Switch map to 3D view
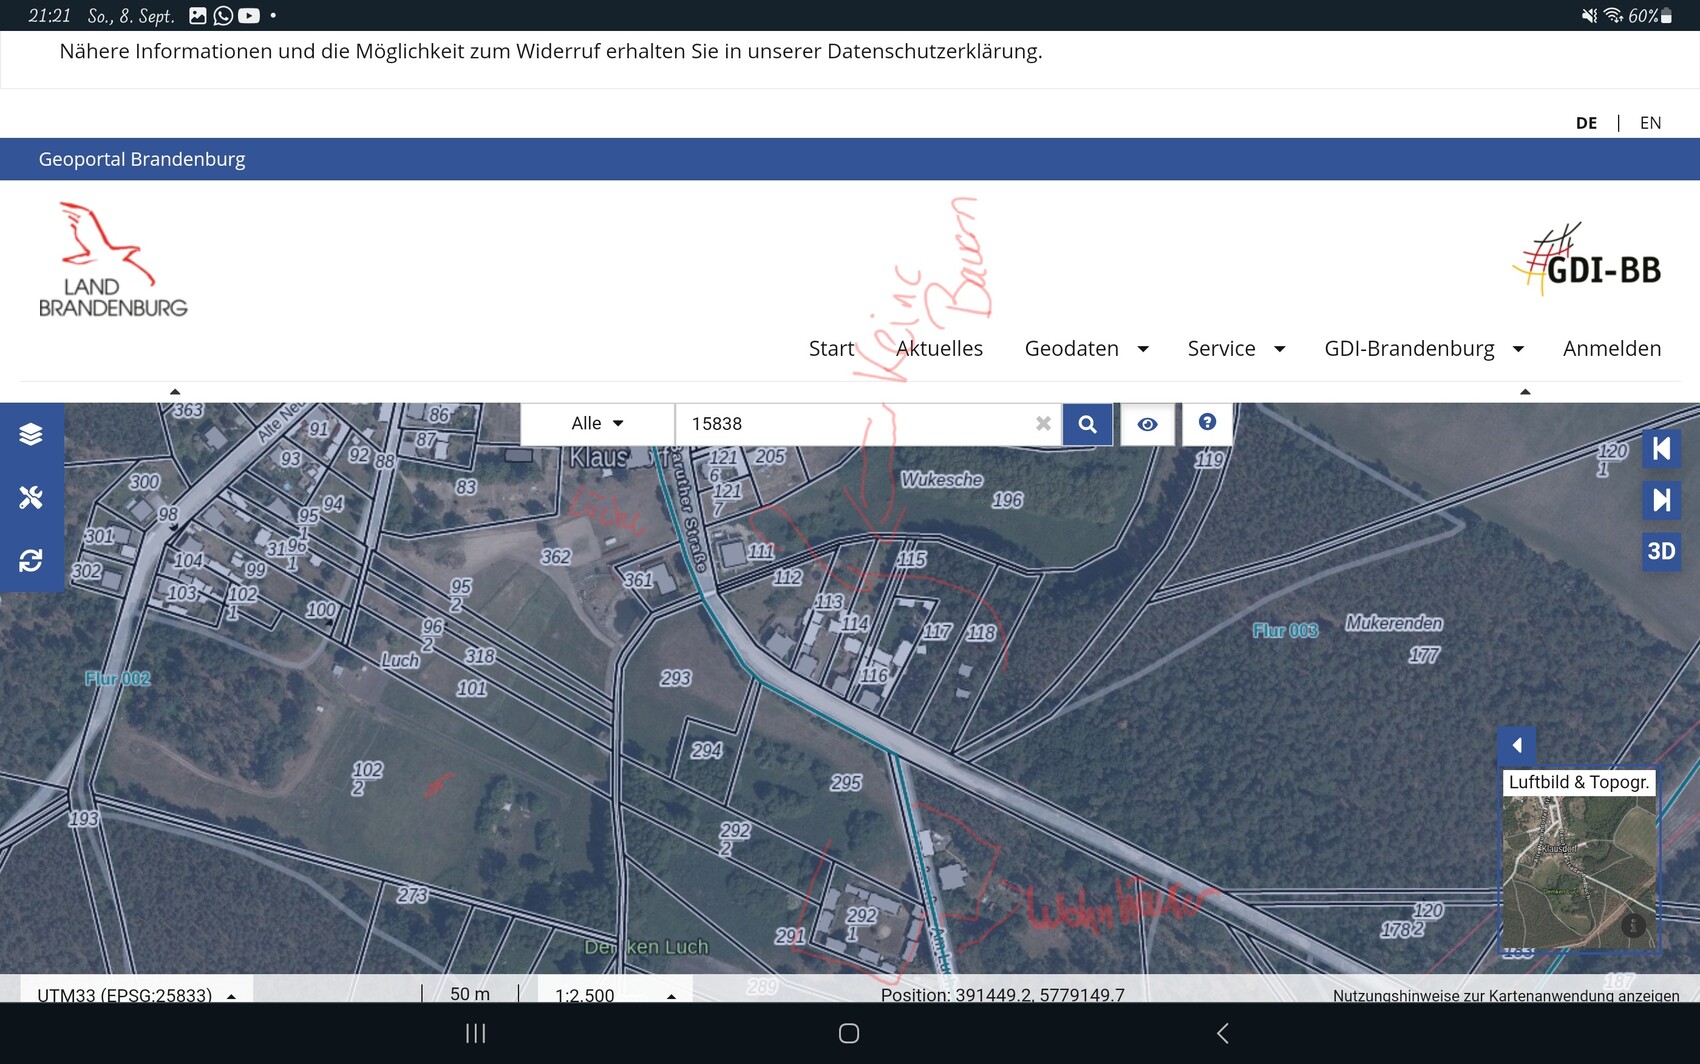The image size is (1700, 1064). point(1661,551)
